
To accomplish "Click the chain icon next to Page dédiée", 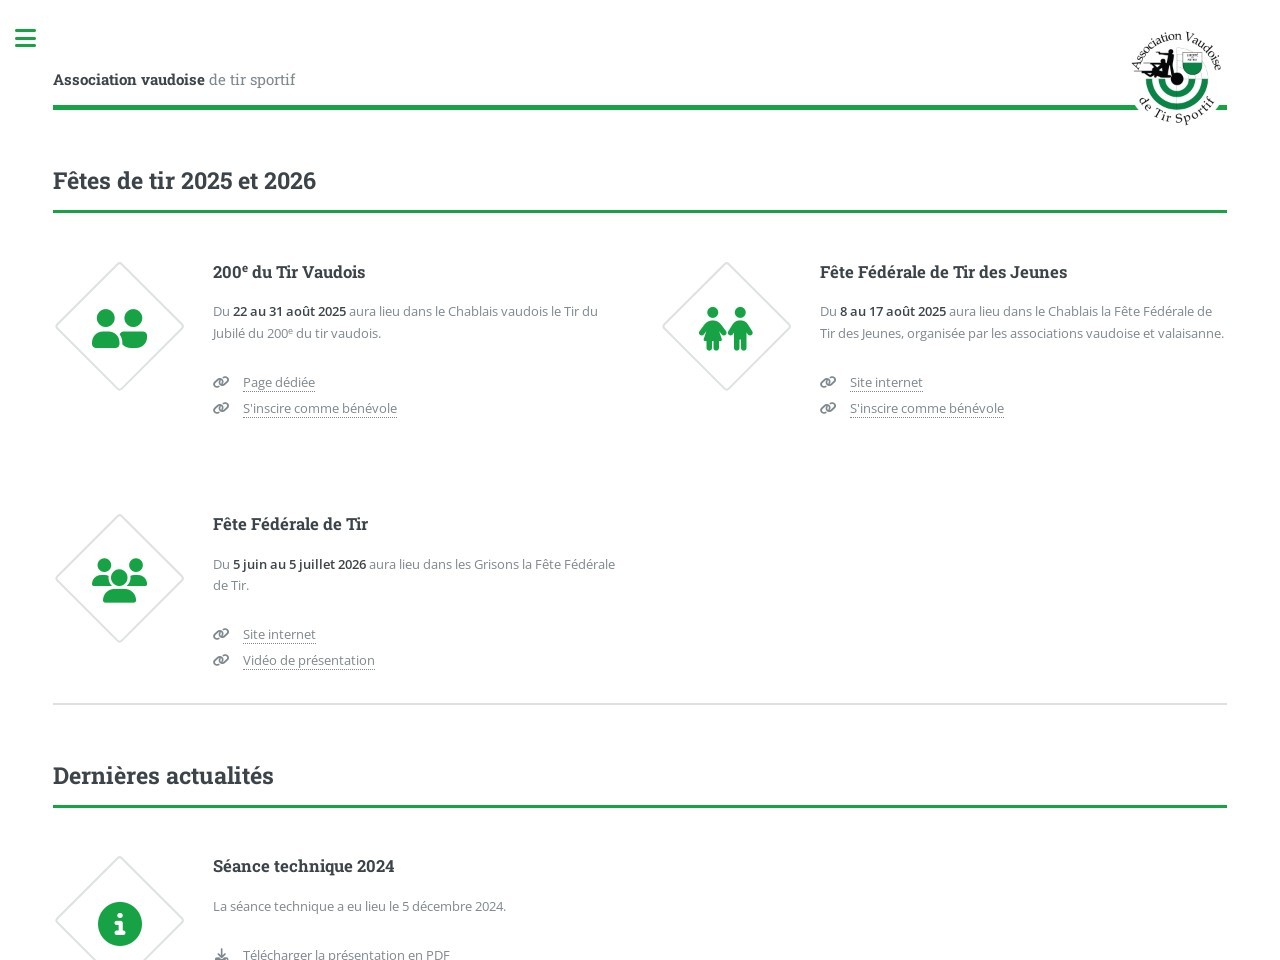I will (x=221, y=382).
